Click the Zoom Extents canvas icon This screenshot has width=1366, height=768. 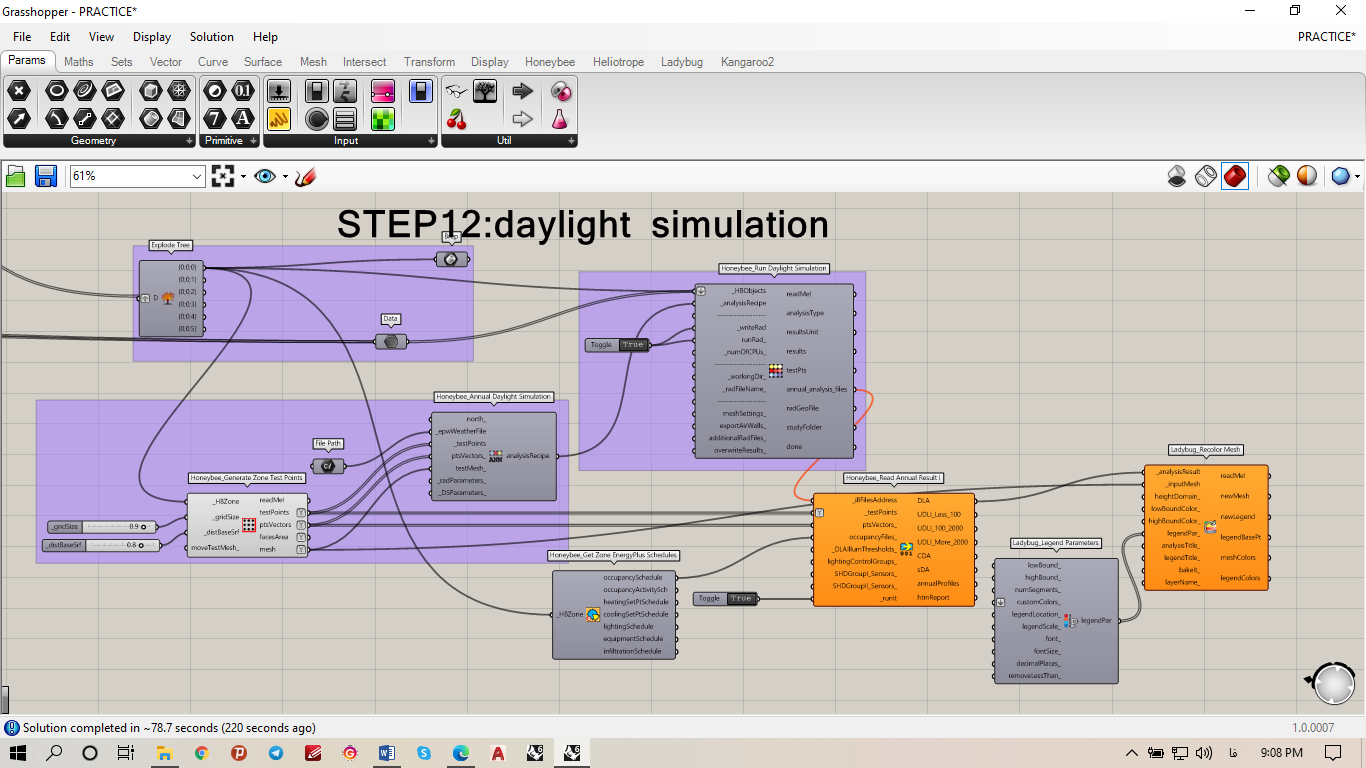pos(223,176)
